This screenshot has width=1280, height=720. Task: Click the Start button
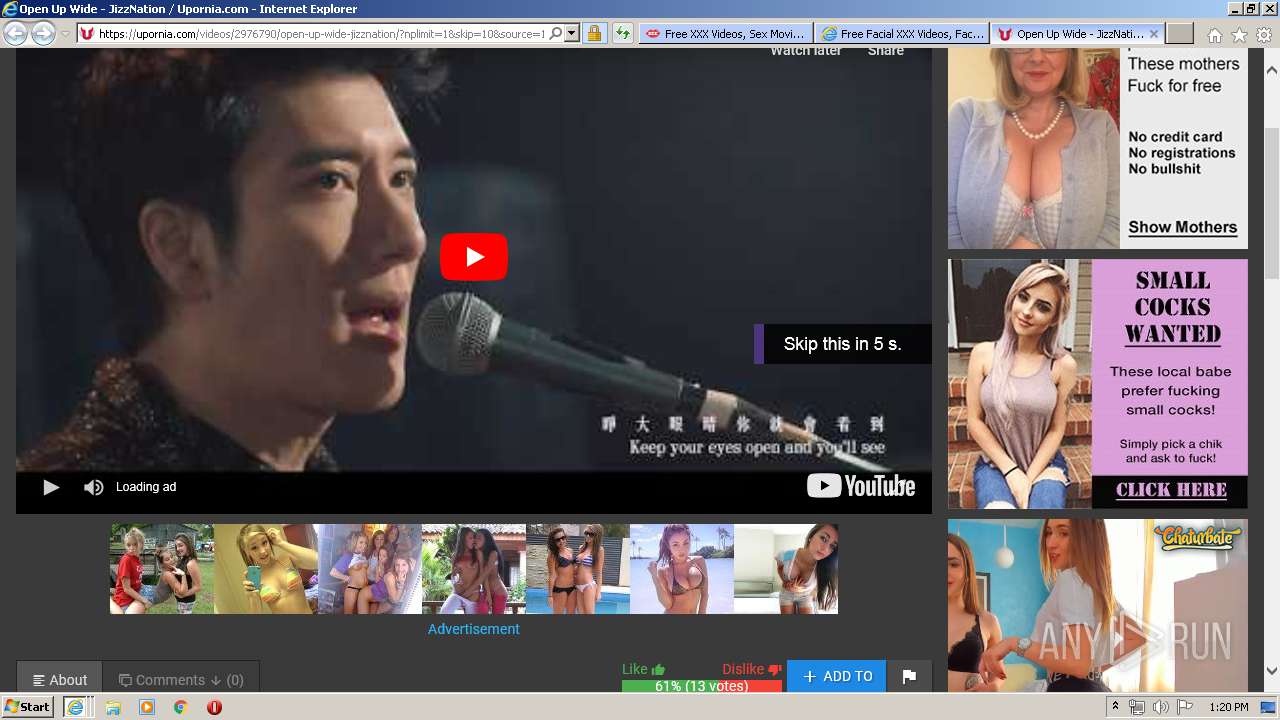click(27, 707)
